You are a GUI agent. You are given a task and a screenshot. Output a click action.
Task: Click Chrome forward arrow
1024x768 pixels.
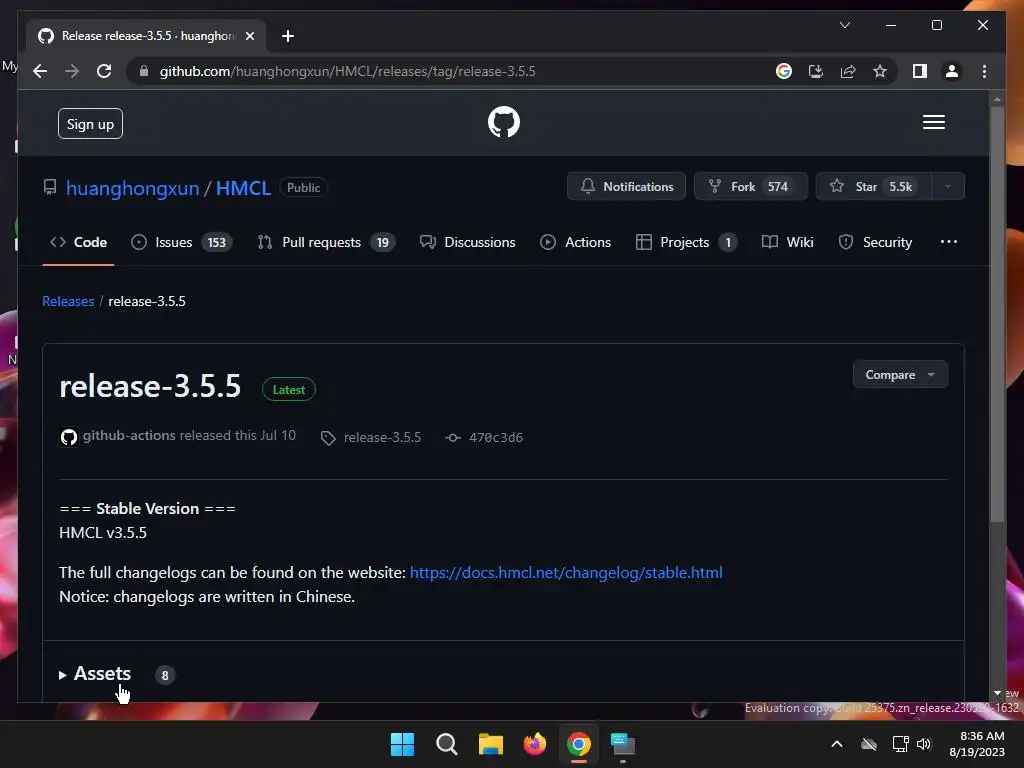tap(72, 71)
